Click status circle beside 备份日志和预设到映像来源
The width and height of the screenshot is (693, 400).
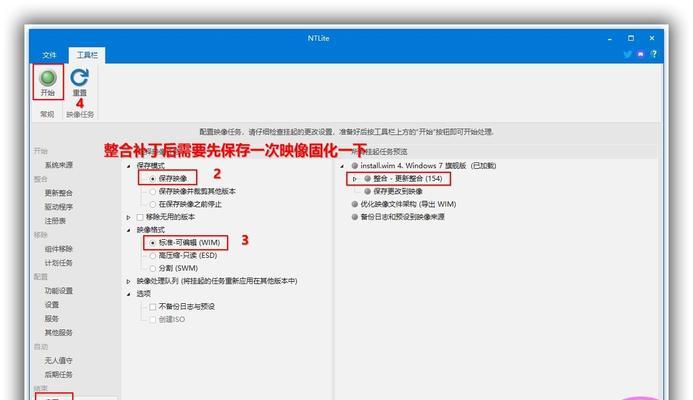354,217
